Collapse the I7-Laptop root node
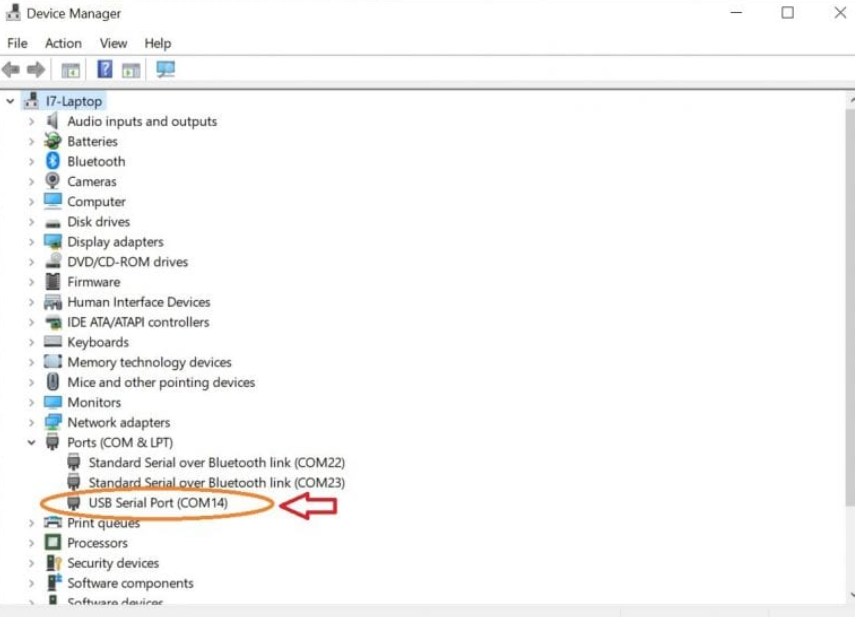 [10, 101]
